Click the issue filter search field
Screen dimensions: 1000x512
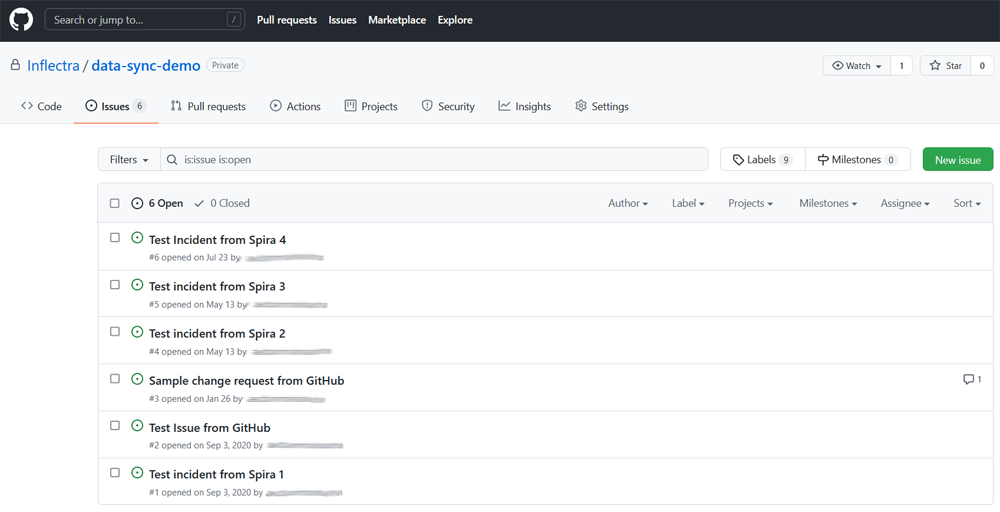440,160
